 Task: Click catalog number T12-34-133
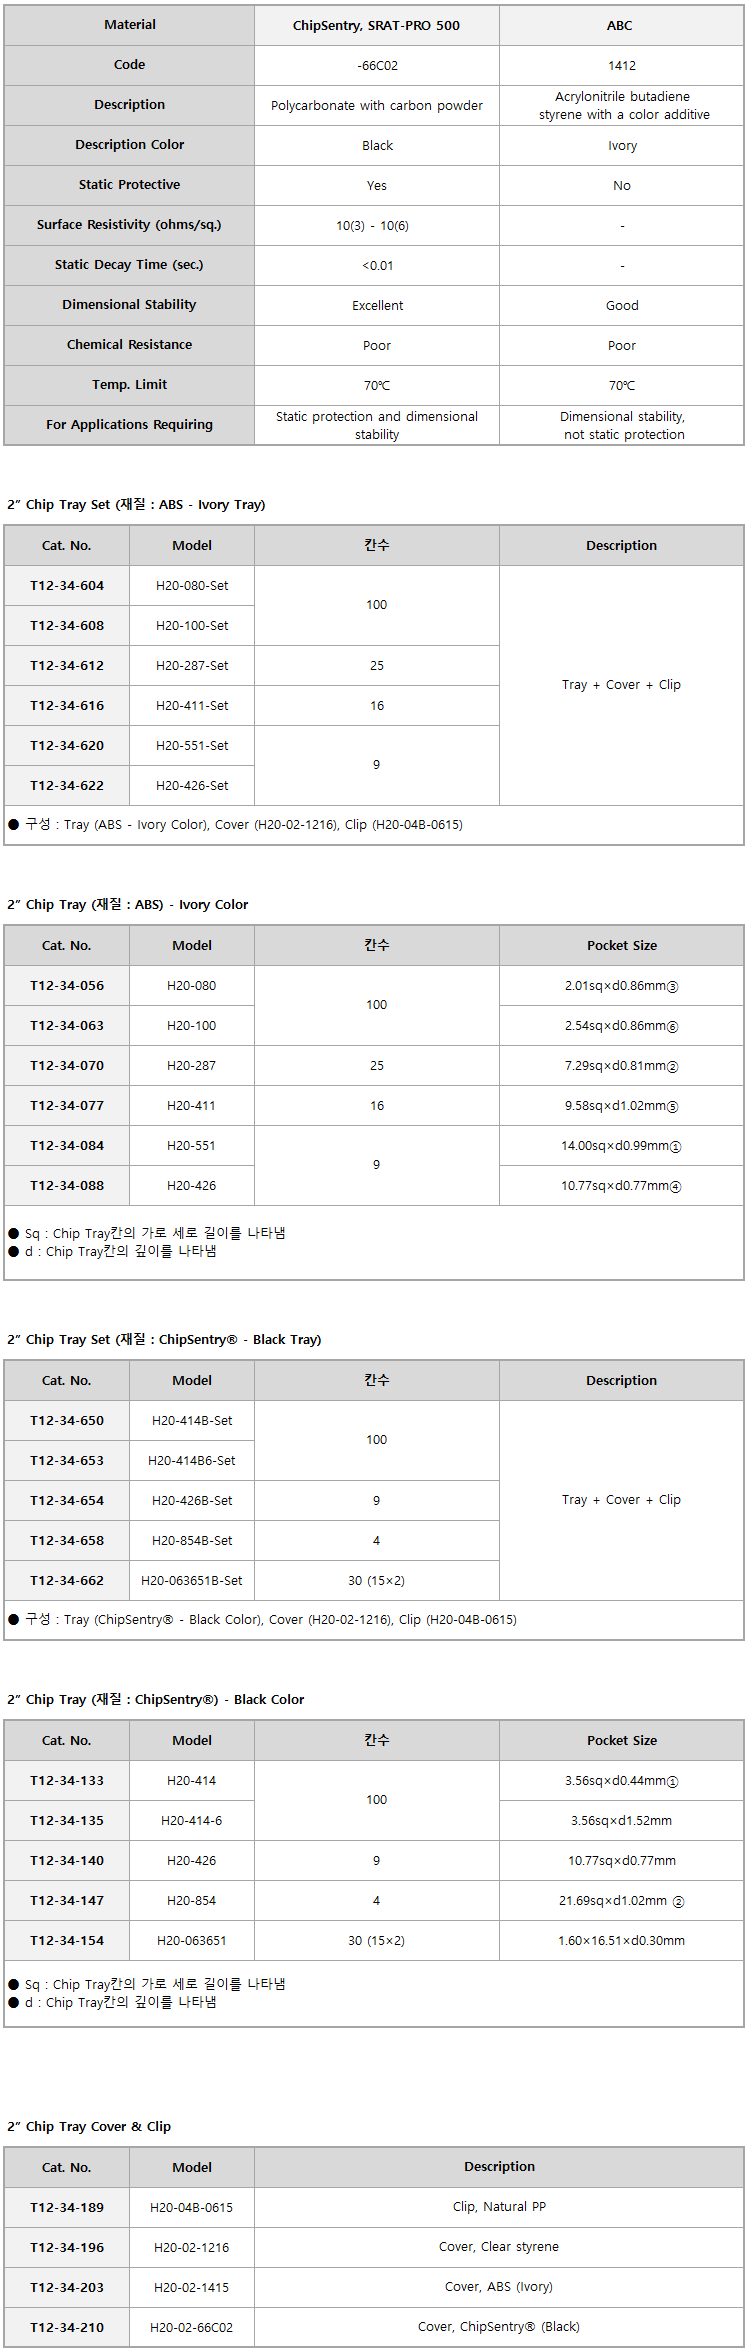pos(67,1781)
